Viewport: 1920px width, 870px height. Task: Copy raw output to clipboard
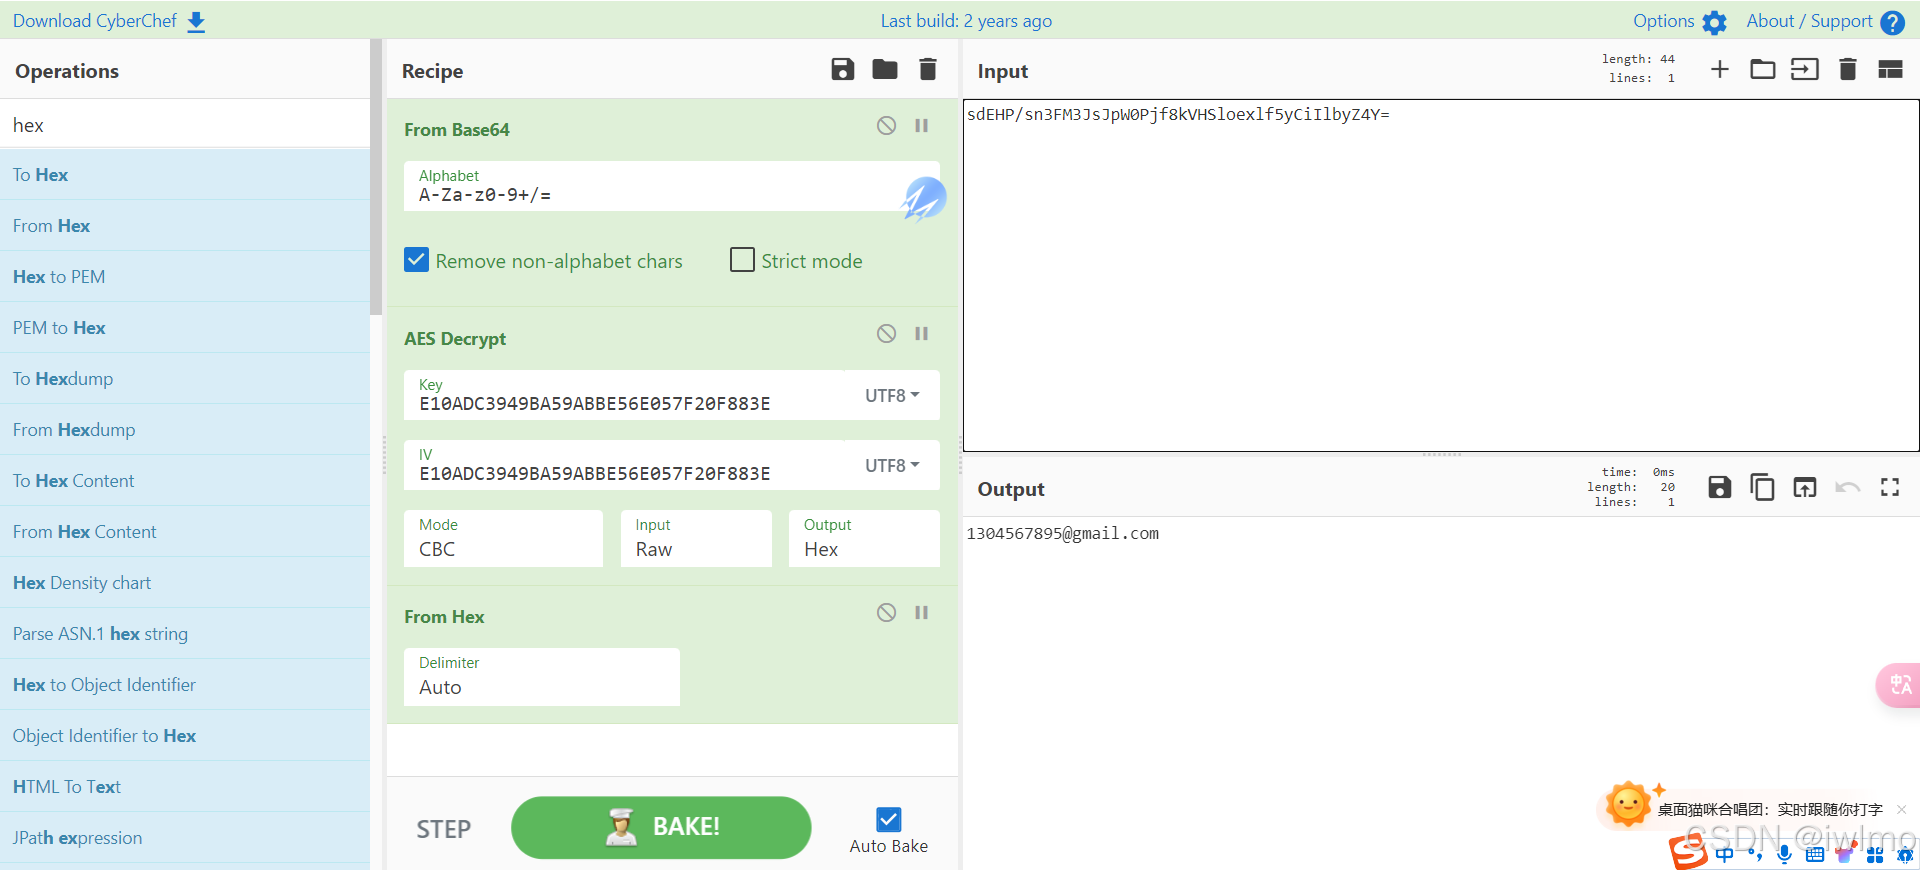click(1762, 487)
